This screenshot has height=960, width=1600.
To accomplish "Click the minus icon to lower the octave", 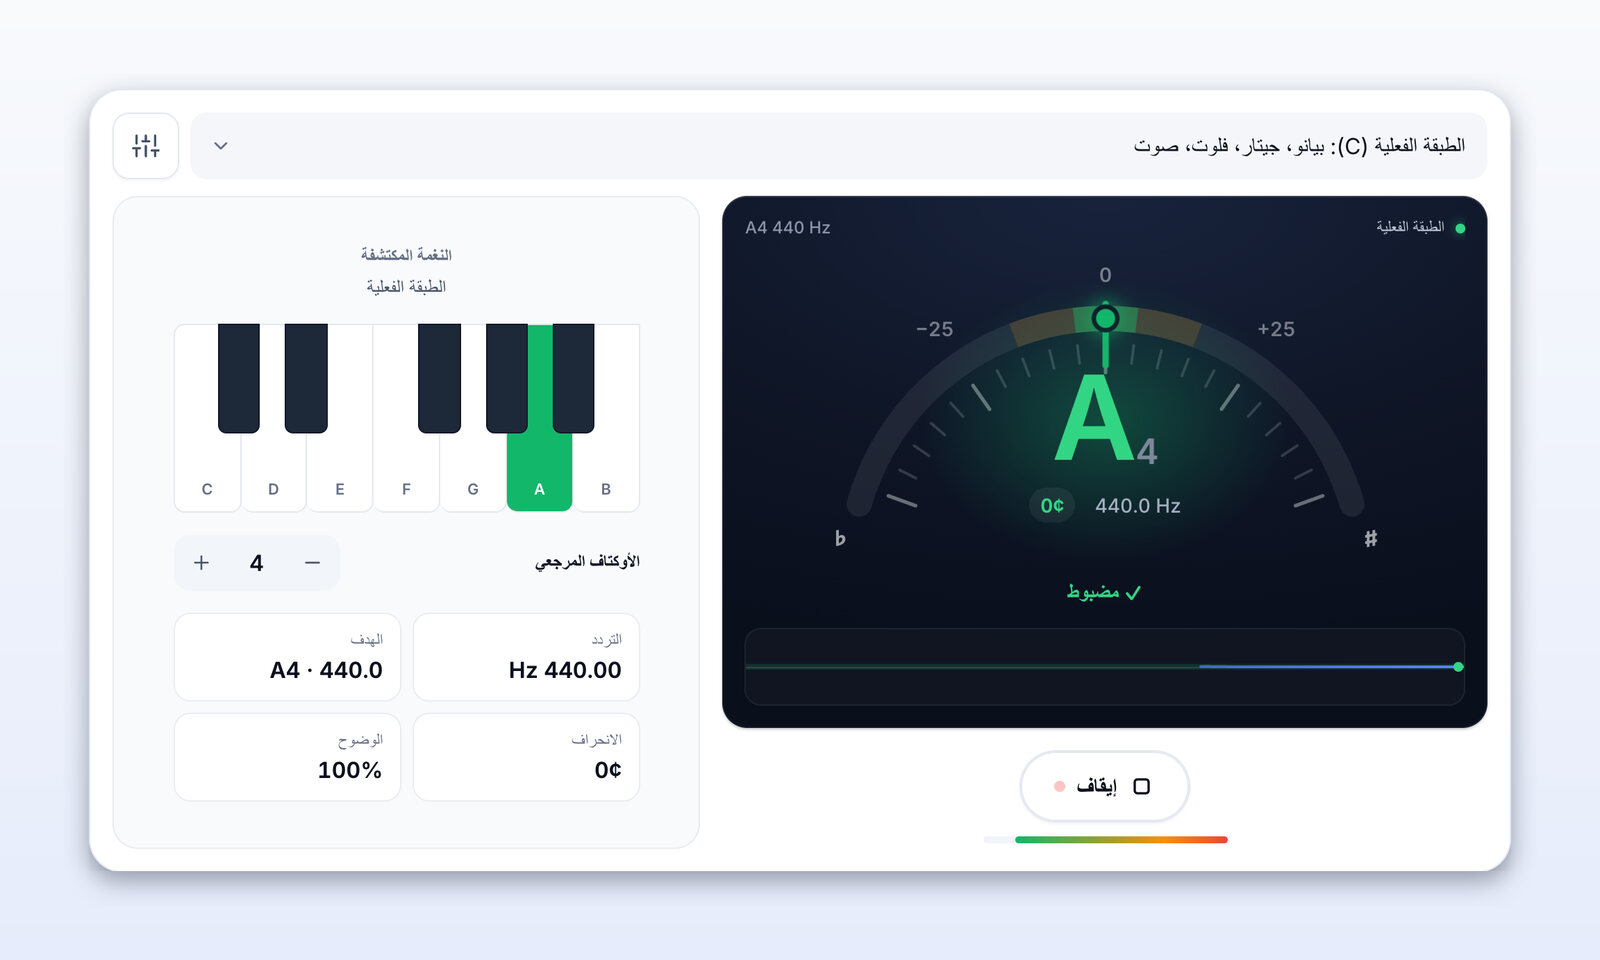I will (x=312, y=563).
